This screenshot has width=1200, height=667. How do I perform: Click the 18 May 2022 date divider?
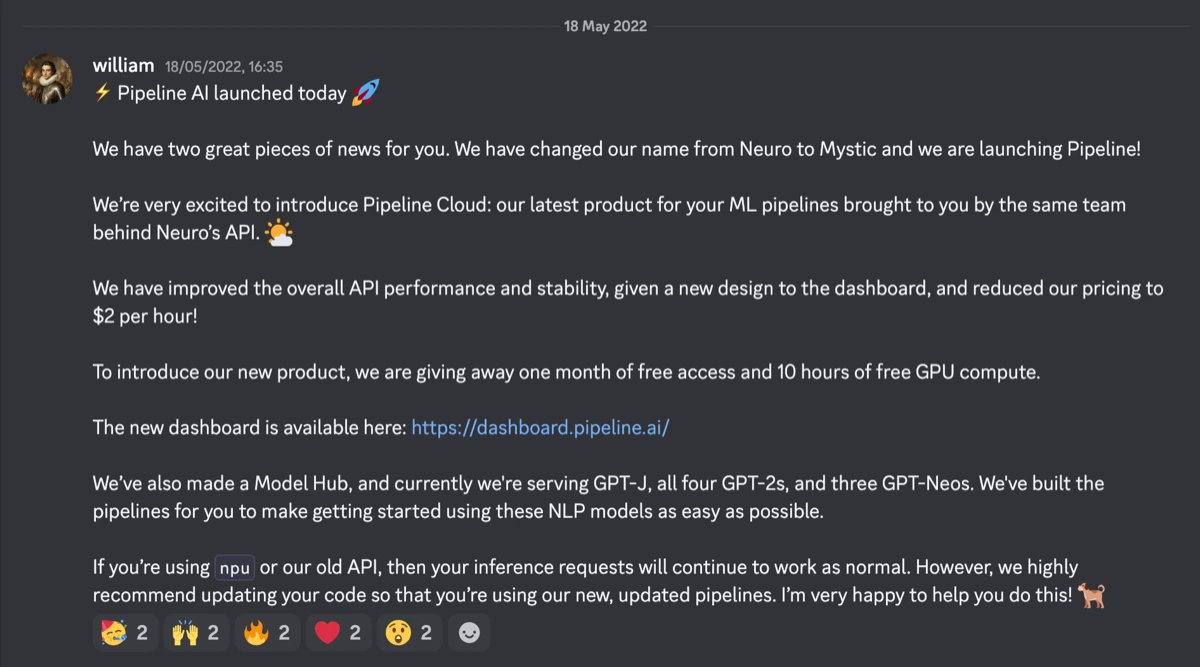tap(605, 26)
